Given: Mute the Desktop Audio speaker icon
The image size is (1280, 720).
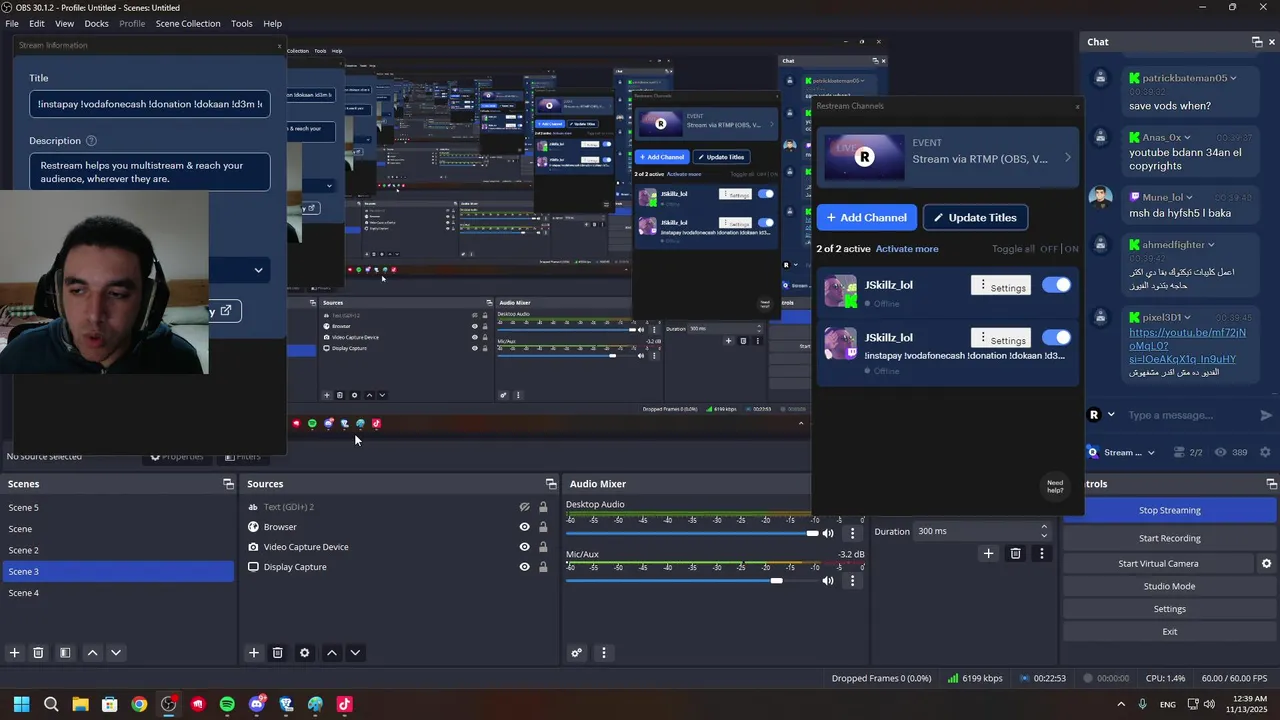Looking at the screenshot, I should coord(828,533).
